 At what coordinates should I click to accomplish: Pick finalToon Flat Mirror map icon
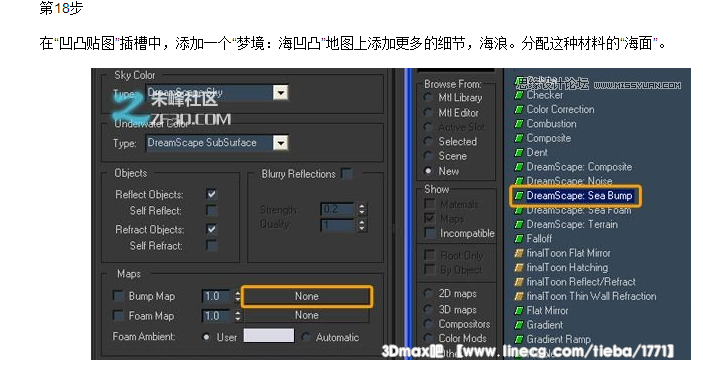pos(519,253)
